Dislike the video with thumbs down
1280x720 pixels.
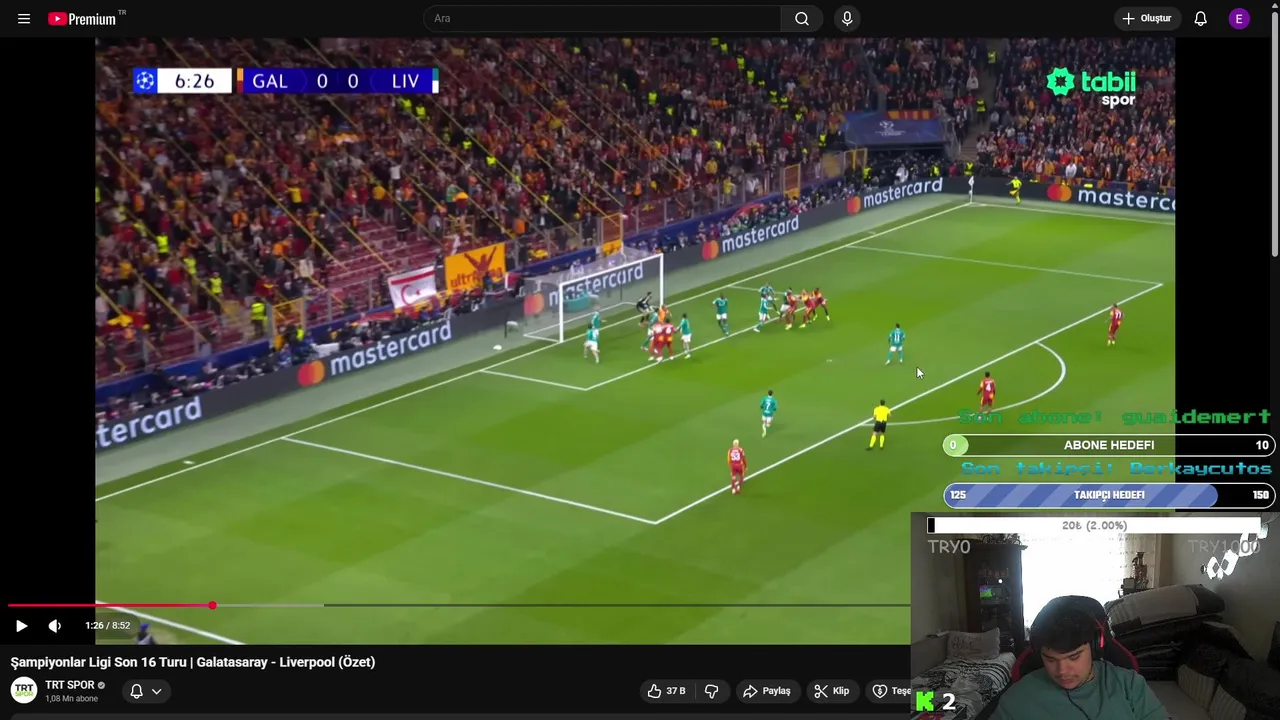point(712,691)
